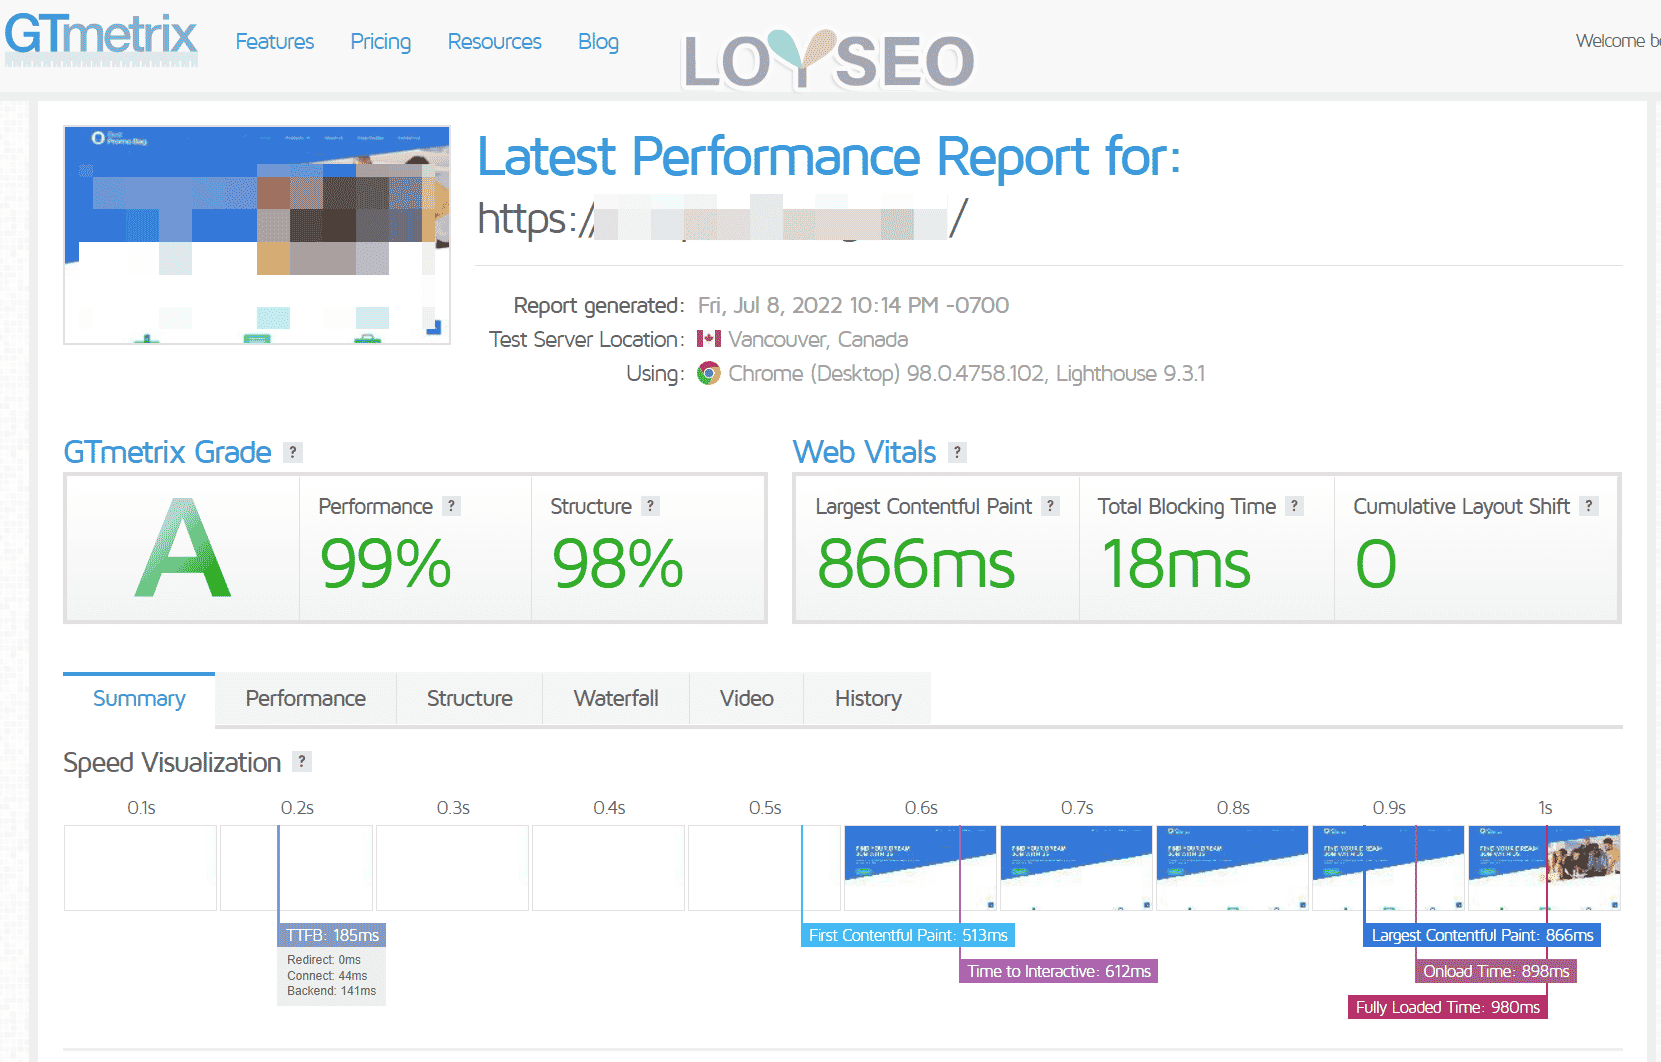Image resolution: width=1661 pixels, height=1062 pixels.
Task: Click the Web Vitals heading
Action: point(865,452)
